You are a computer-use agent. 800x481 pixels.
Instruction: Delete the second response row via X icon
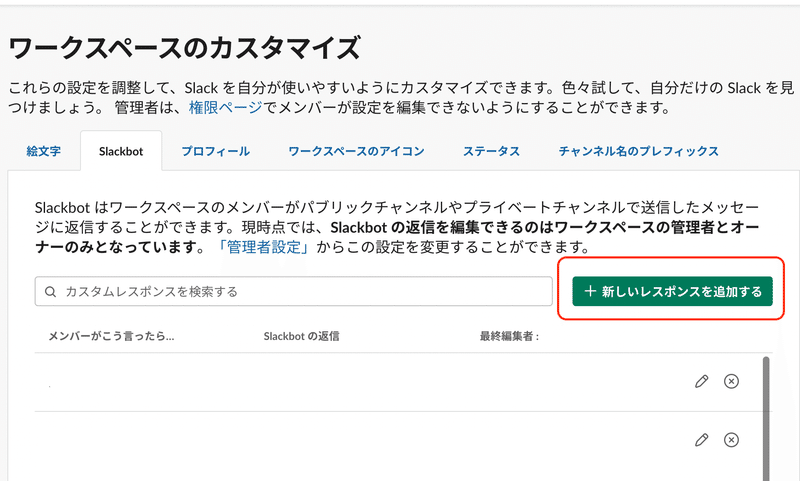[731, 440]
